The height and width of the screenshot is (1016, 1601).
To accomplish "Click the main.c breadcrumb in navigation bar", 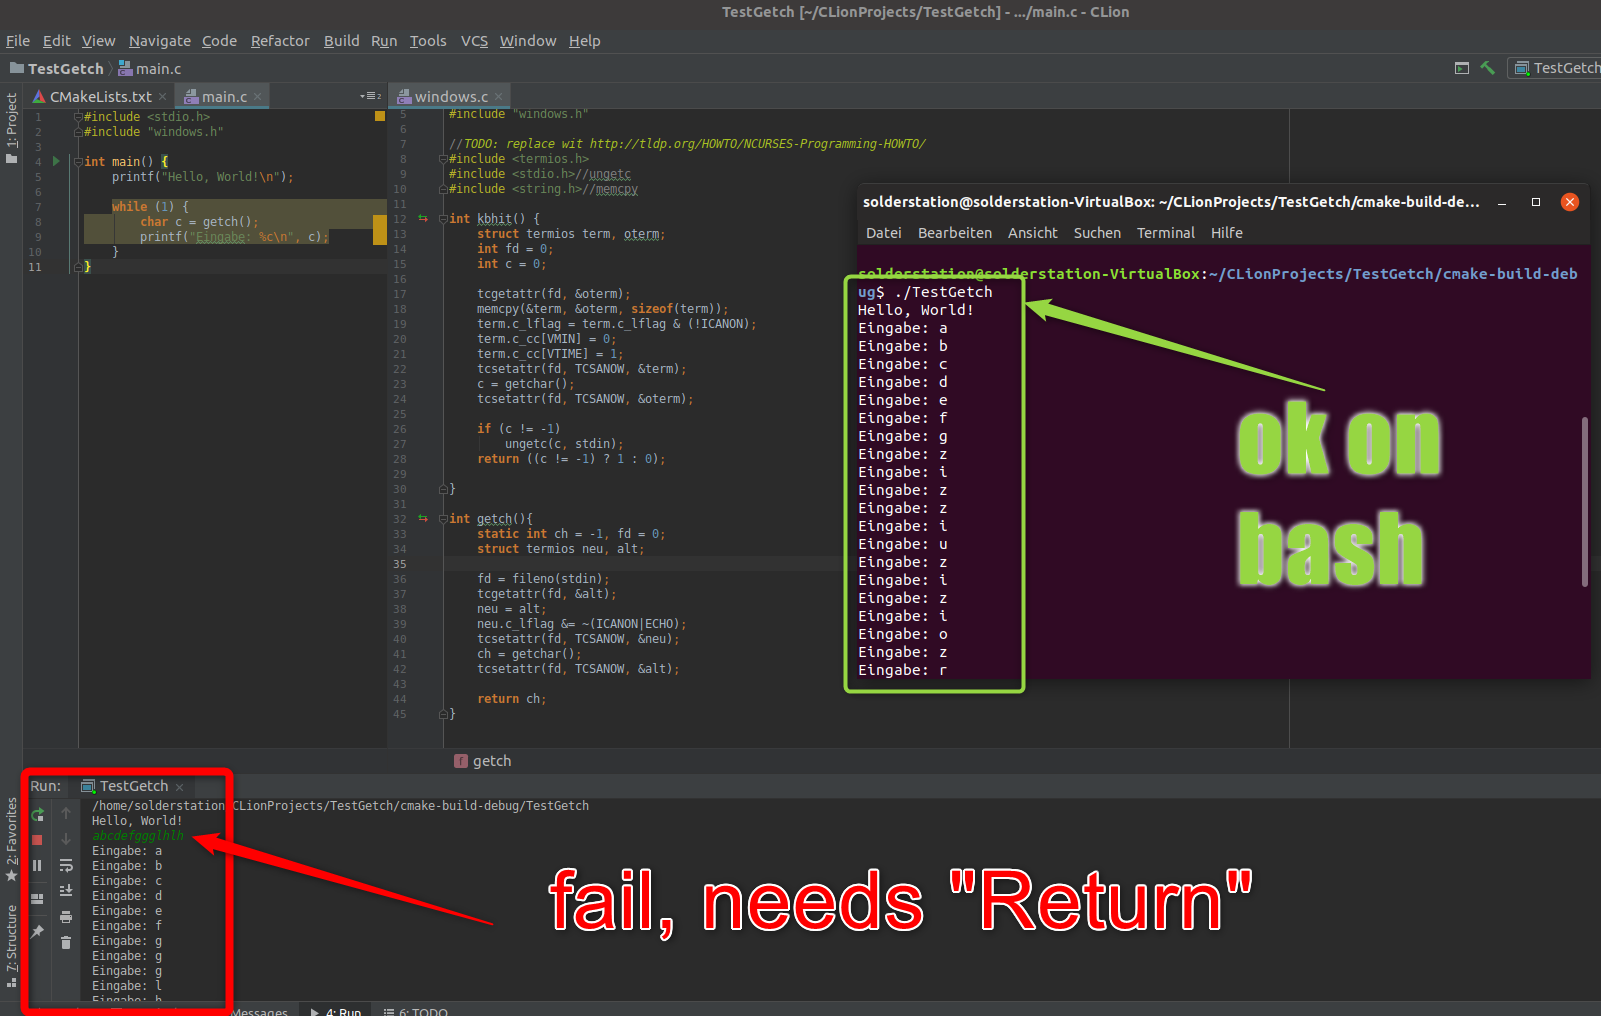I will click(x=150, y=69).
